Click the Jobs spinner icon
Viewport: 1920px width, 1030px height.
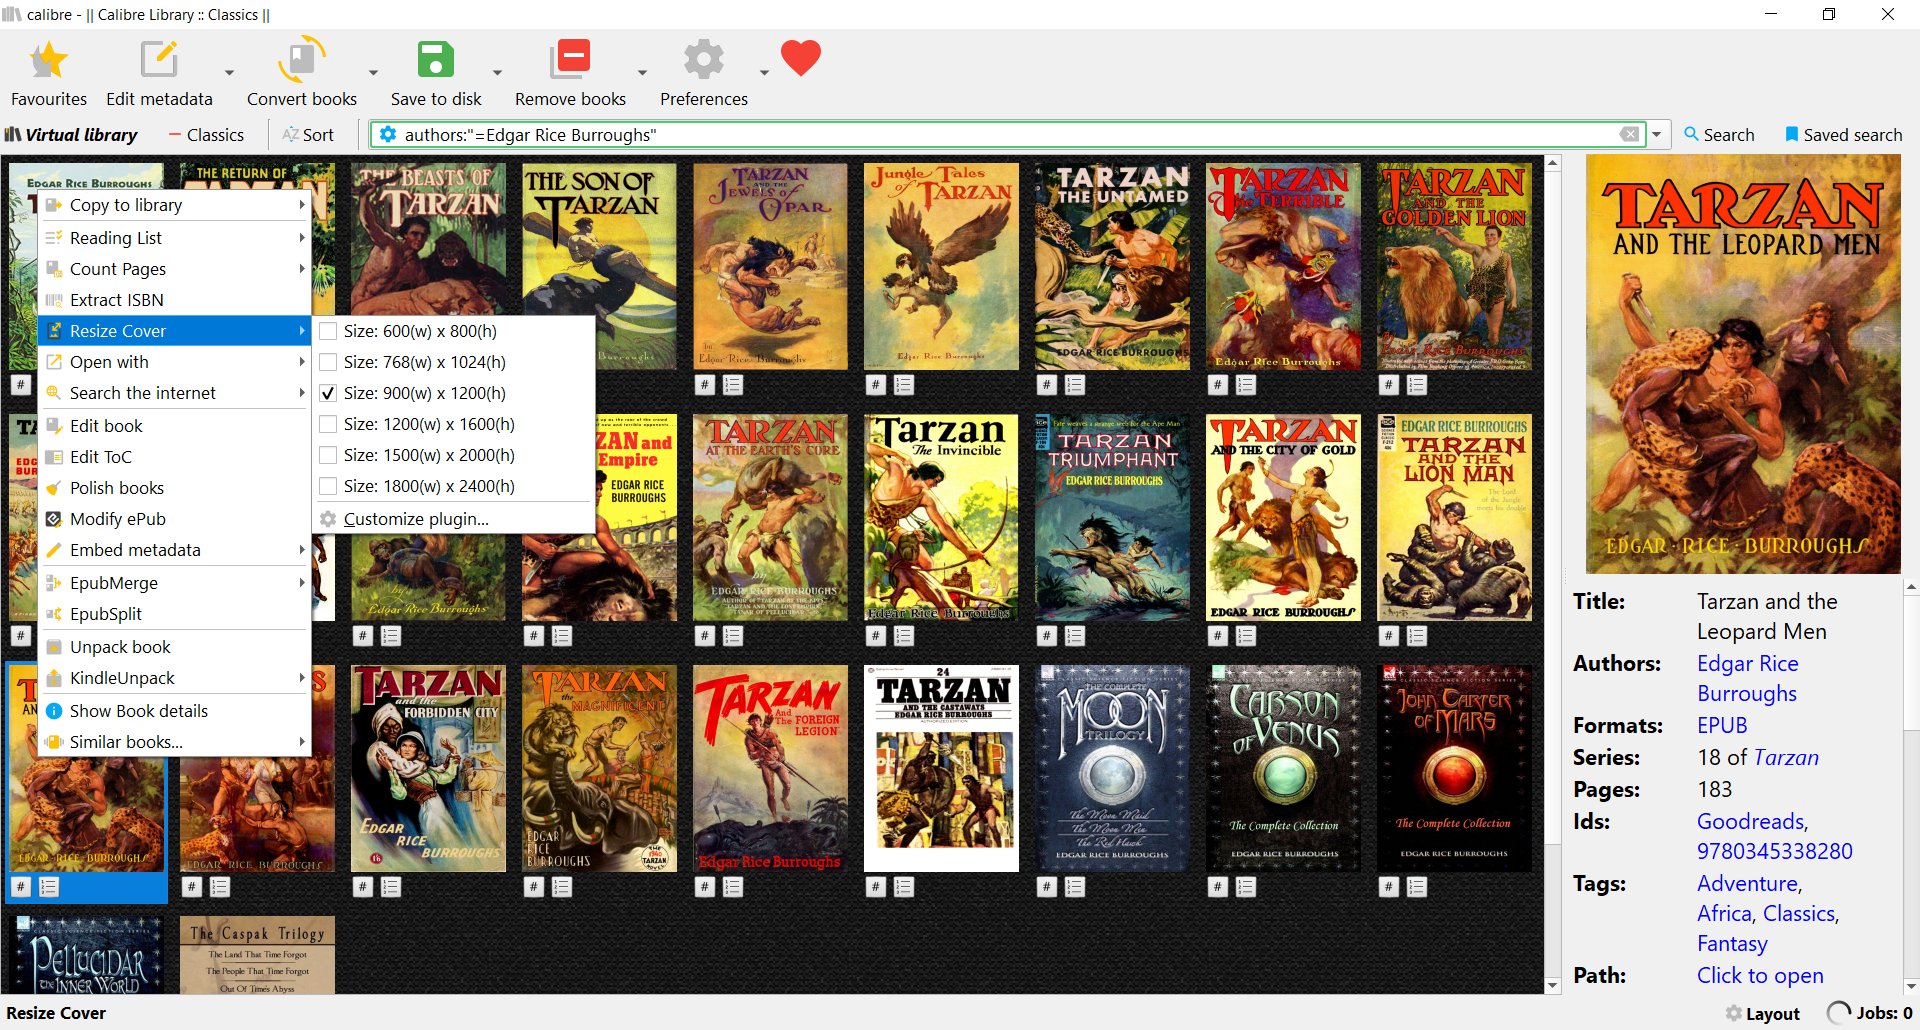1839,1013
